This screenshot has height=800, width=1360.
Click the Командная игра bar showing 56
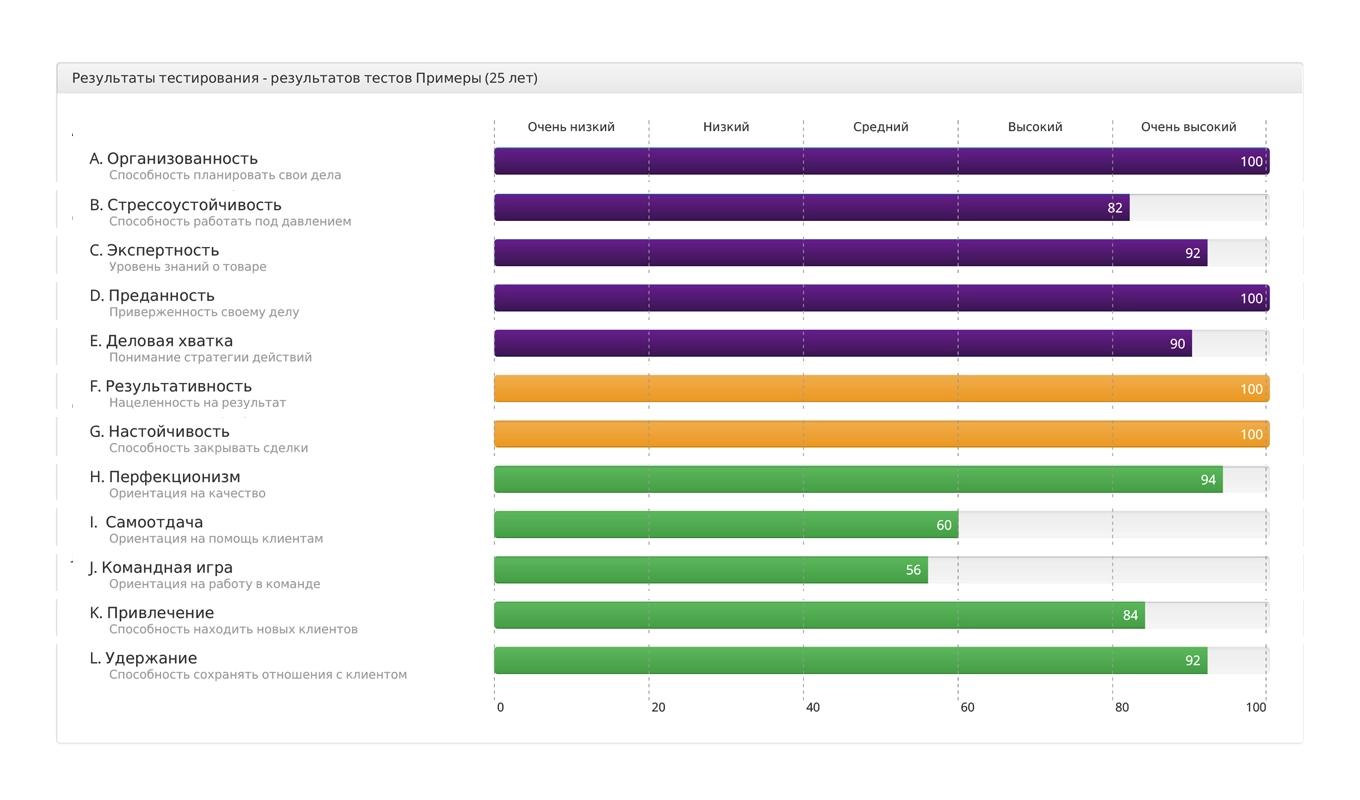pyautogui.click(x=710, y=570)
